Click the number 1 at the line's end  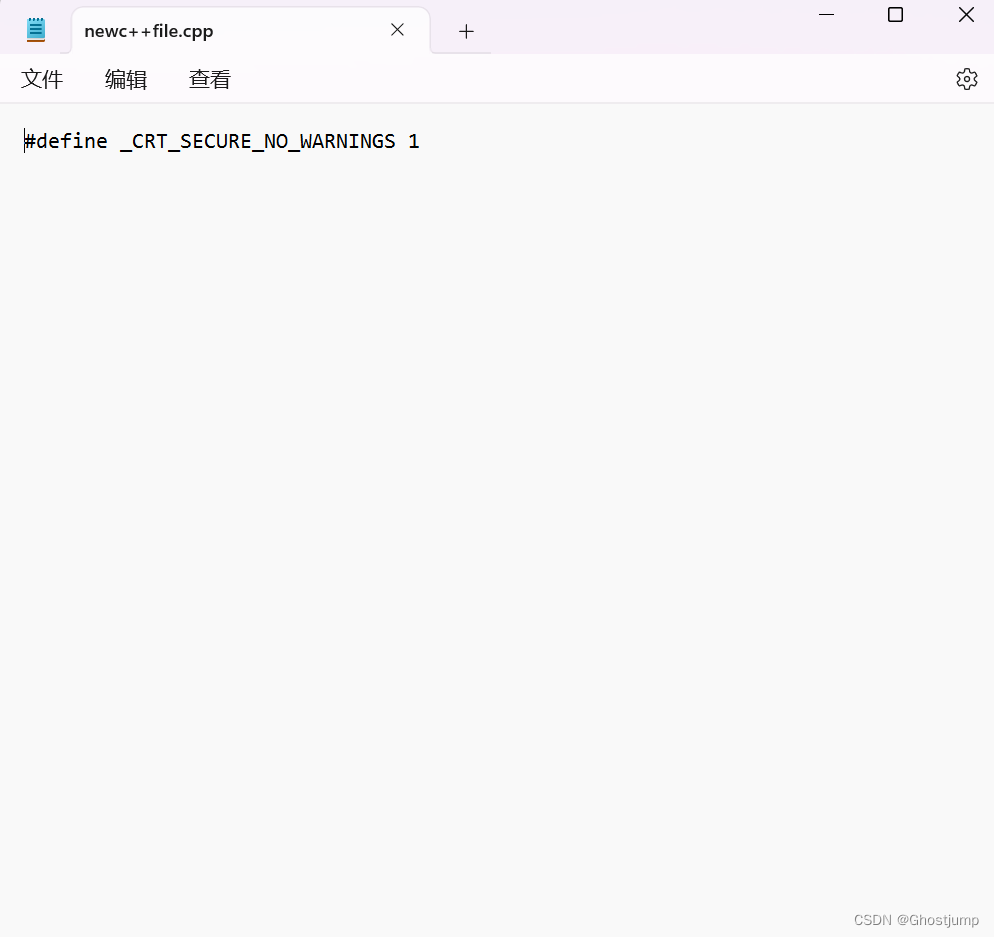coord(415,141)
